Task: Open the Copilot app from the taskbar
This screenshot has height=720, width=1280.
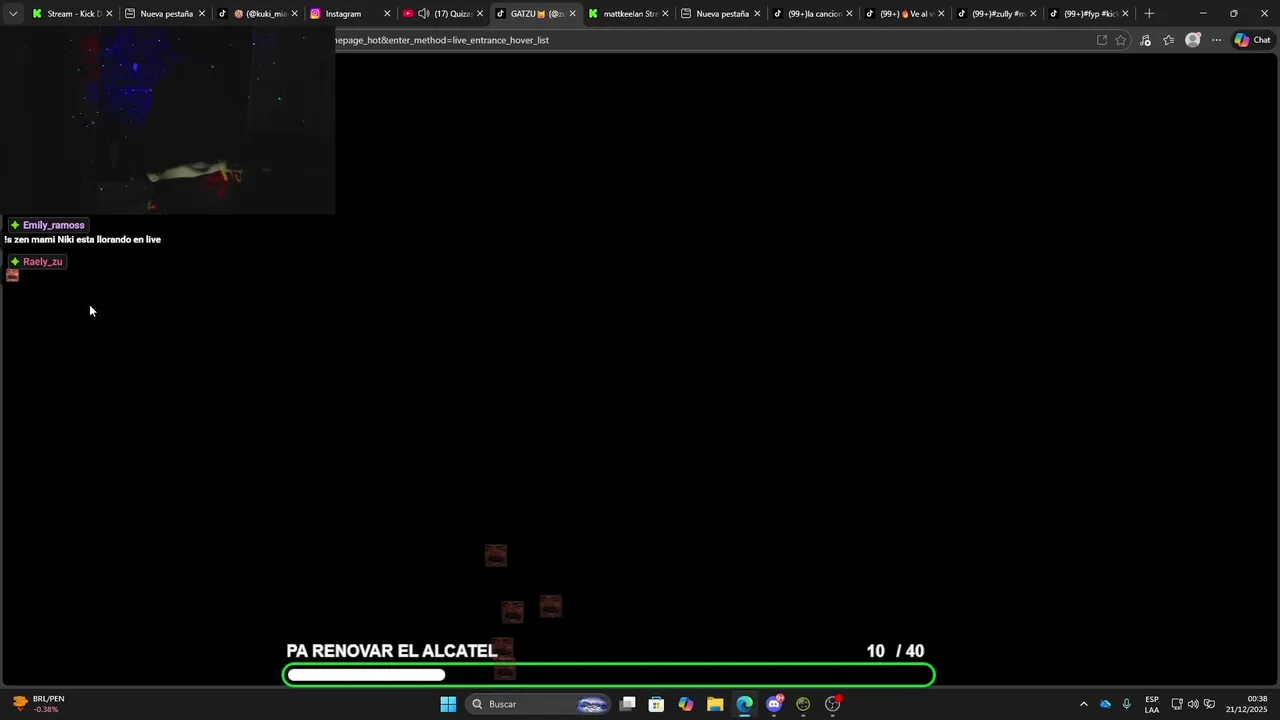Action: [x=686, y=704]
